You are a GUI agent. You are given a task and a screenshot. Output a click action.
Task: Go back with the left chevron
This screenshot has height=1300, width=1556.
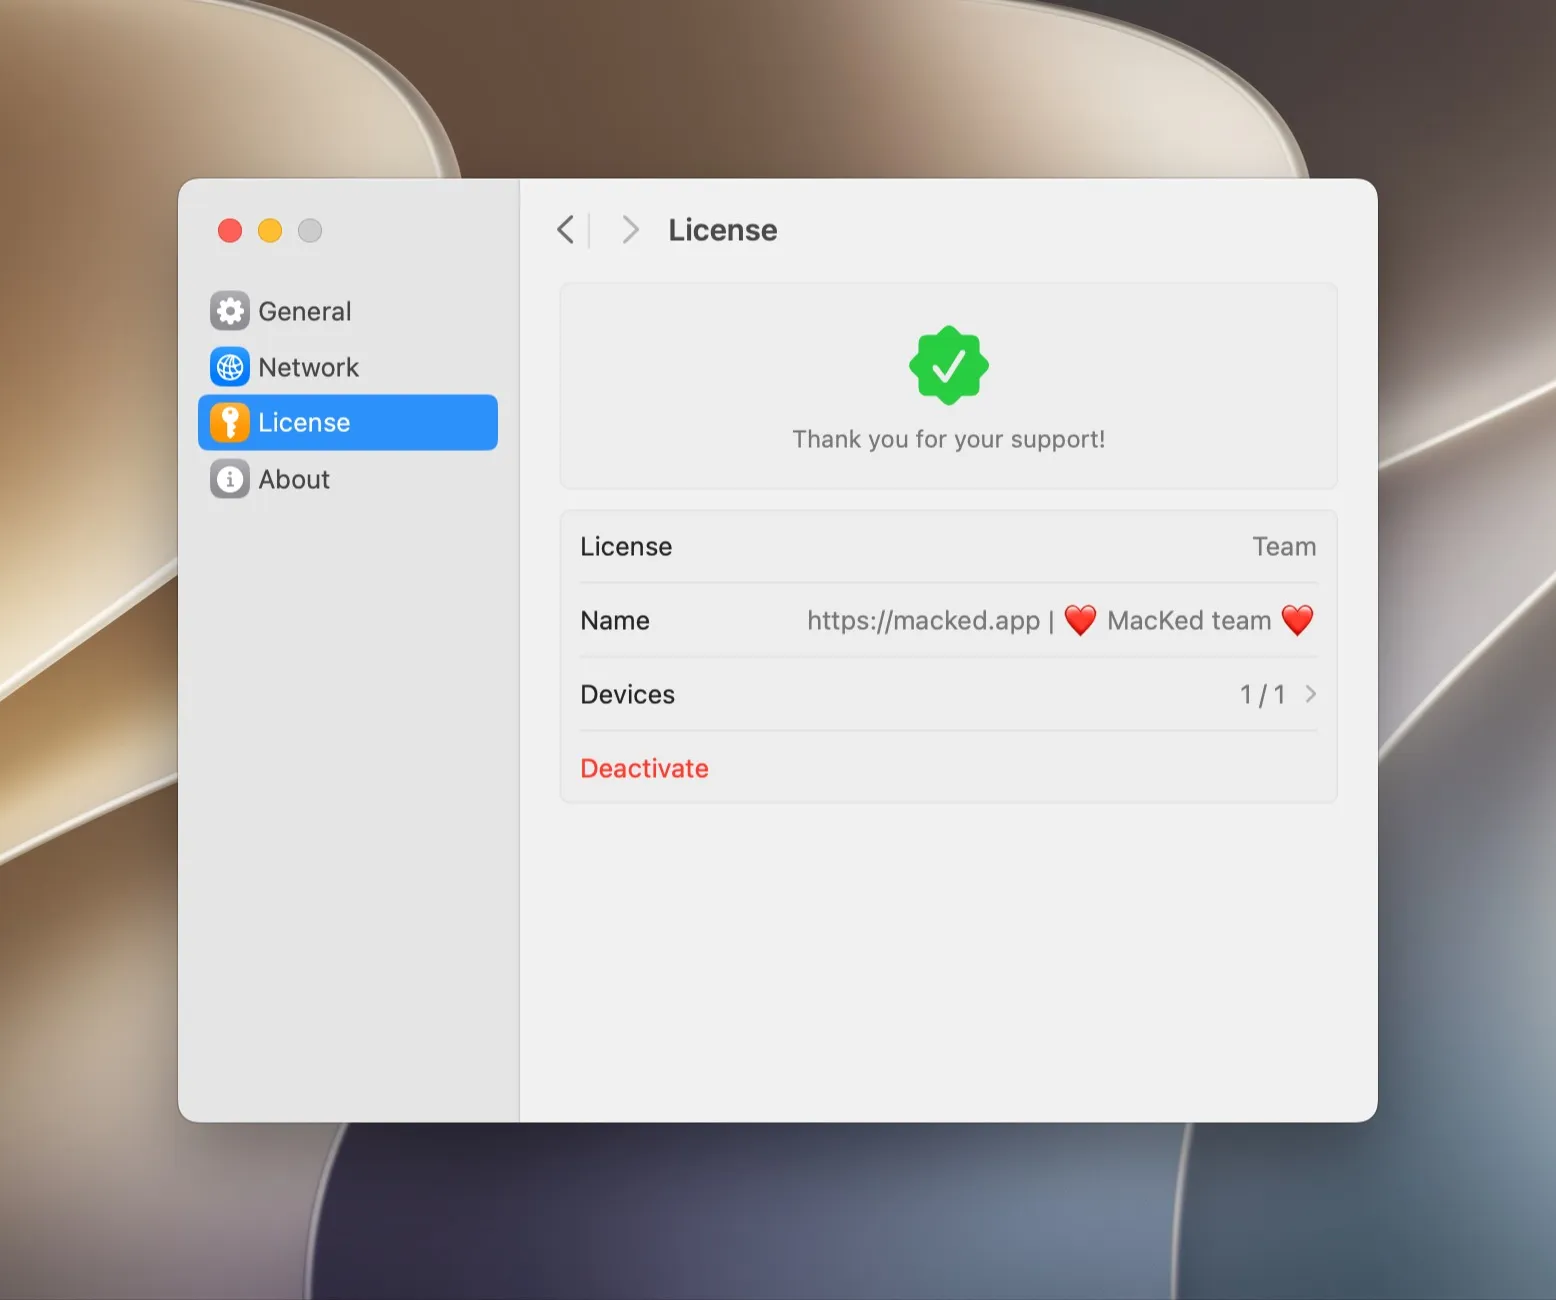pos(566,230)
